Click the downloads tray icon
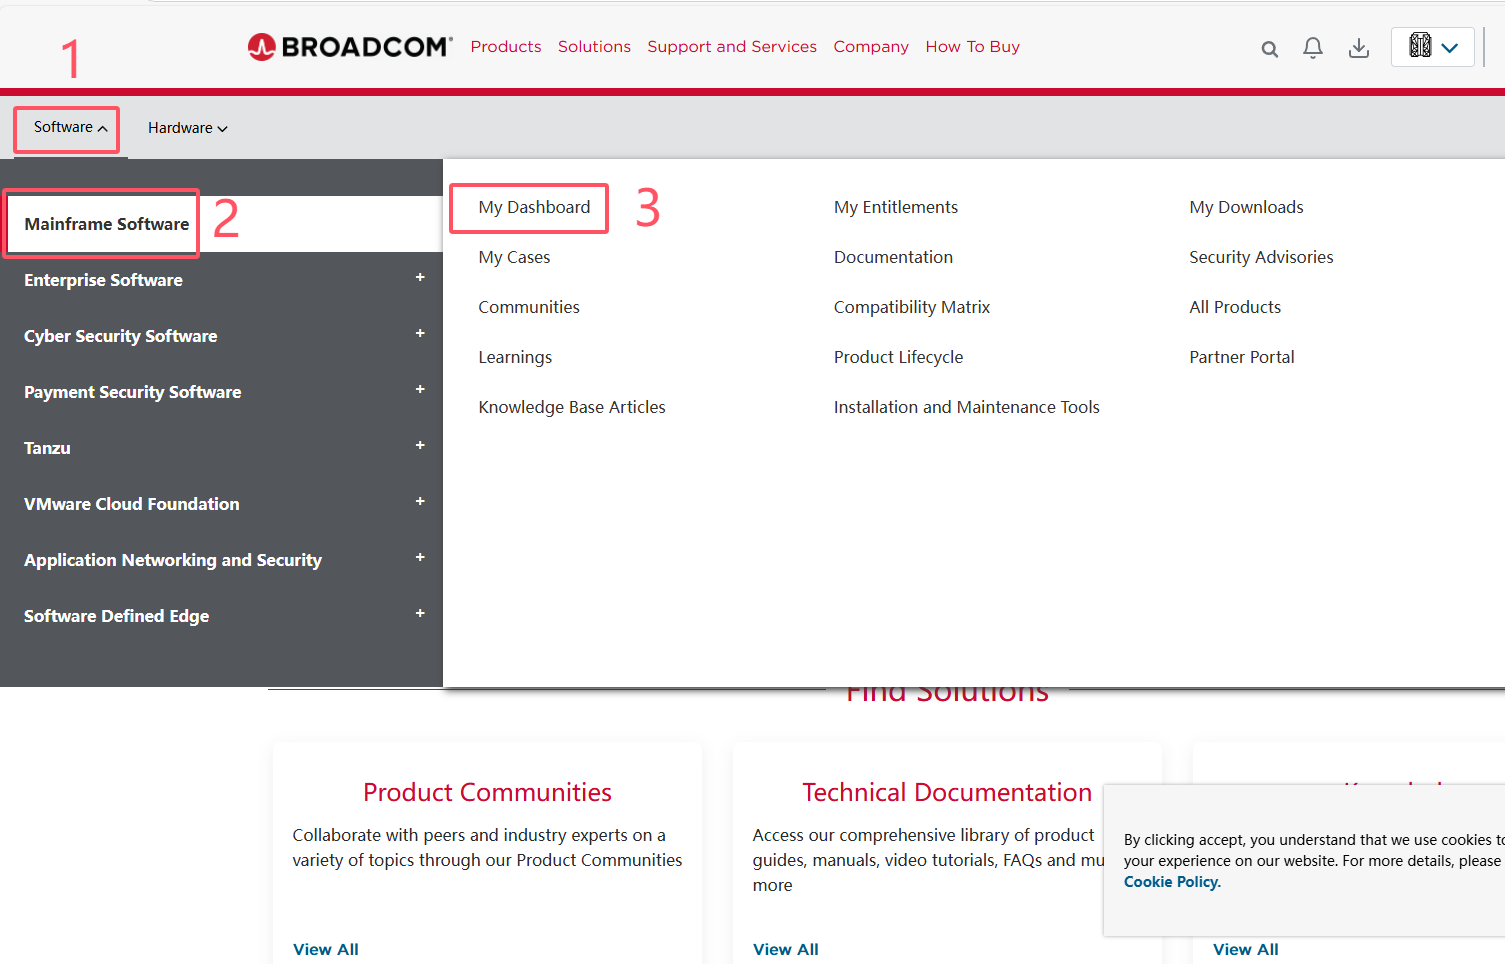 [x=1358, y=48]
